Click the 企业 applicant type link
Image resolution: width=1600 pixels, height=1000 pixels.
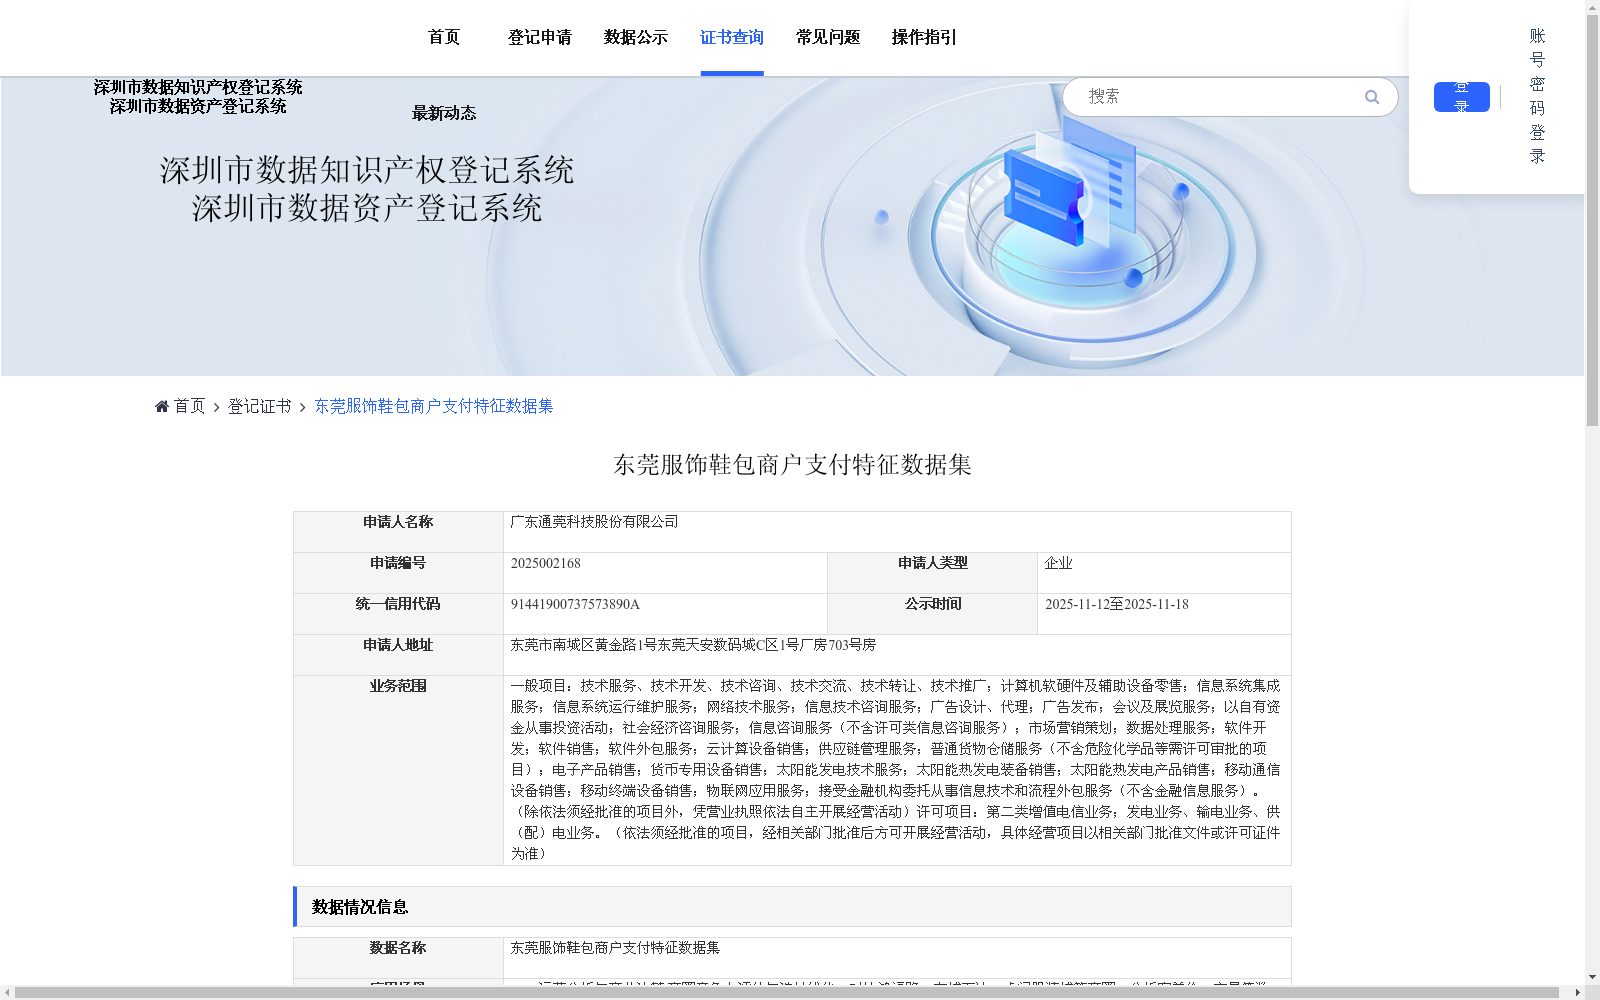click(1057, 562)
